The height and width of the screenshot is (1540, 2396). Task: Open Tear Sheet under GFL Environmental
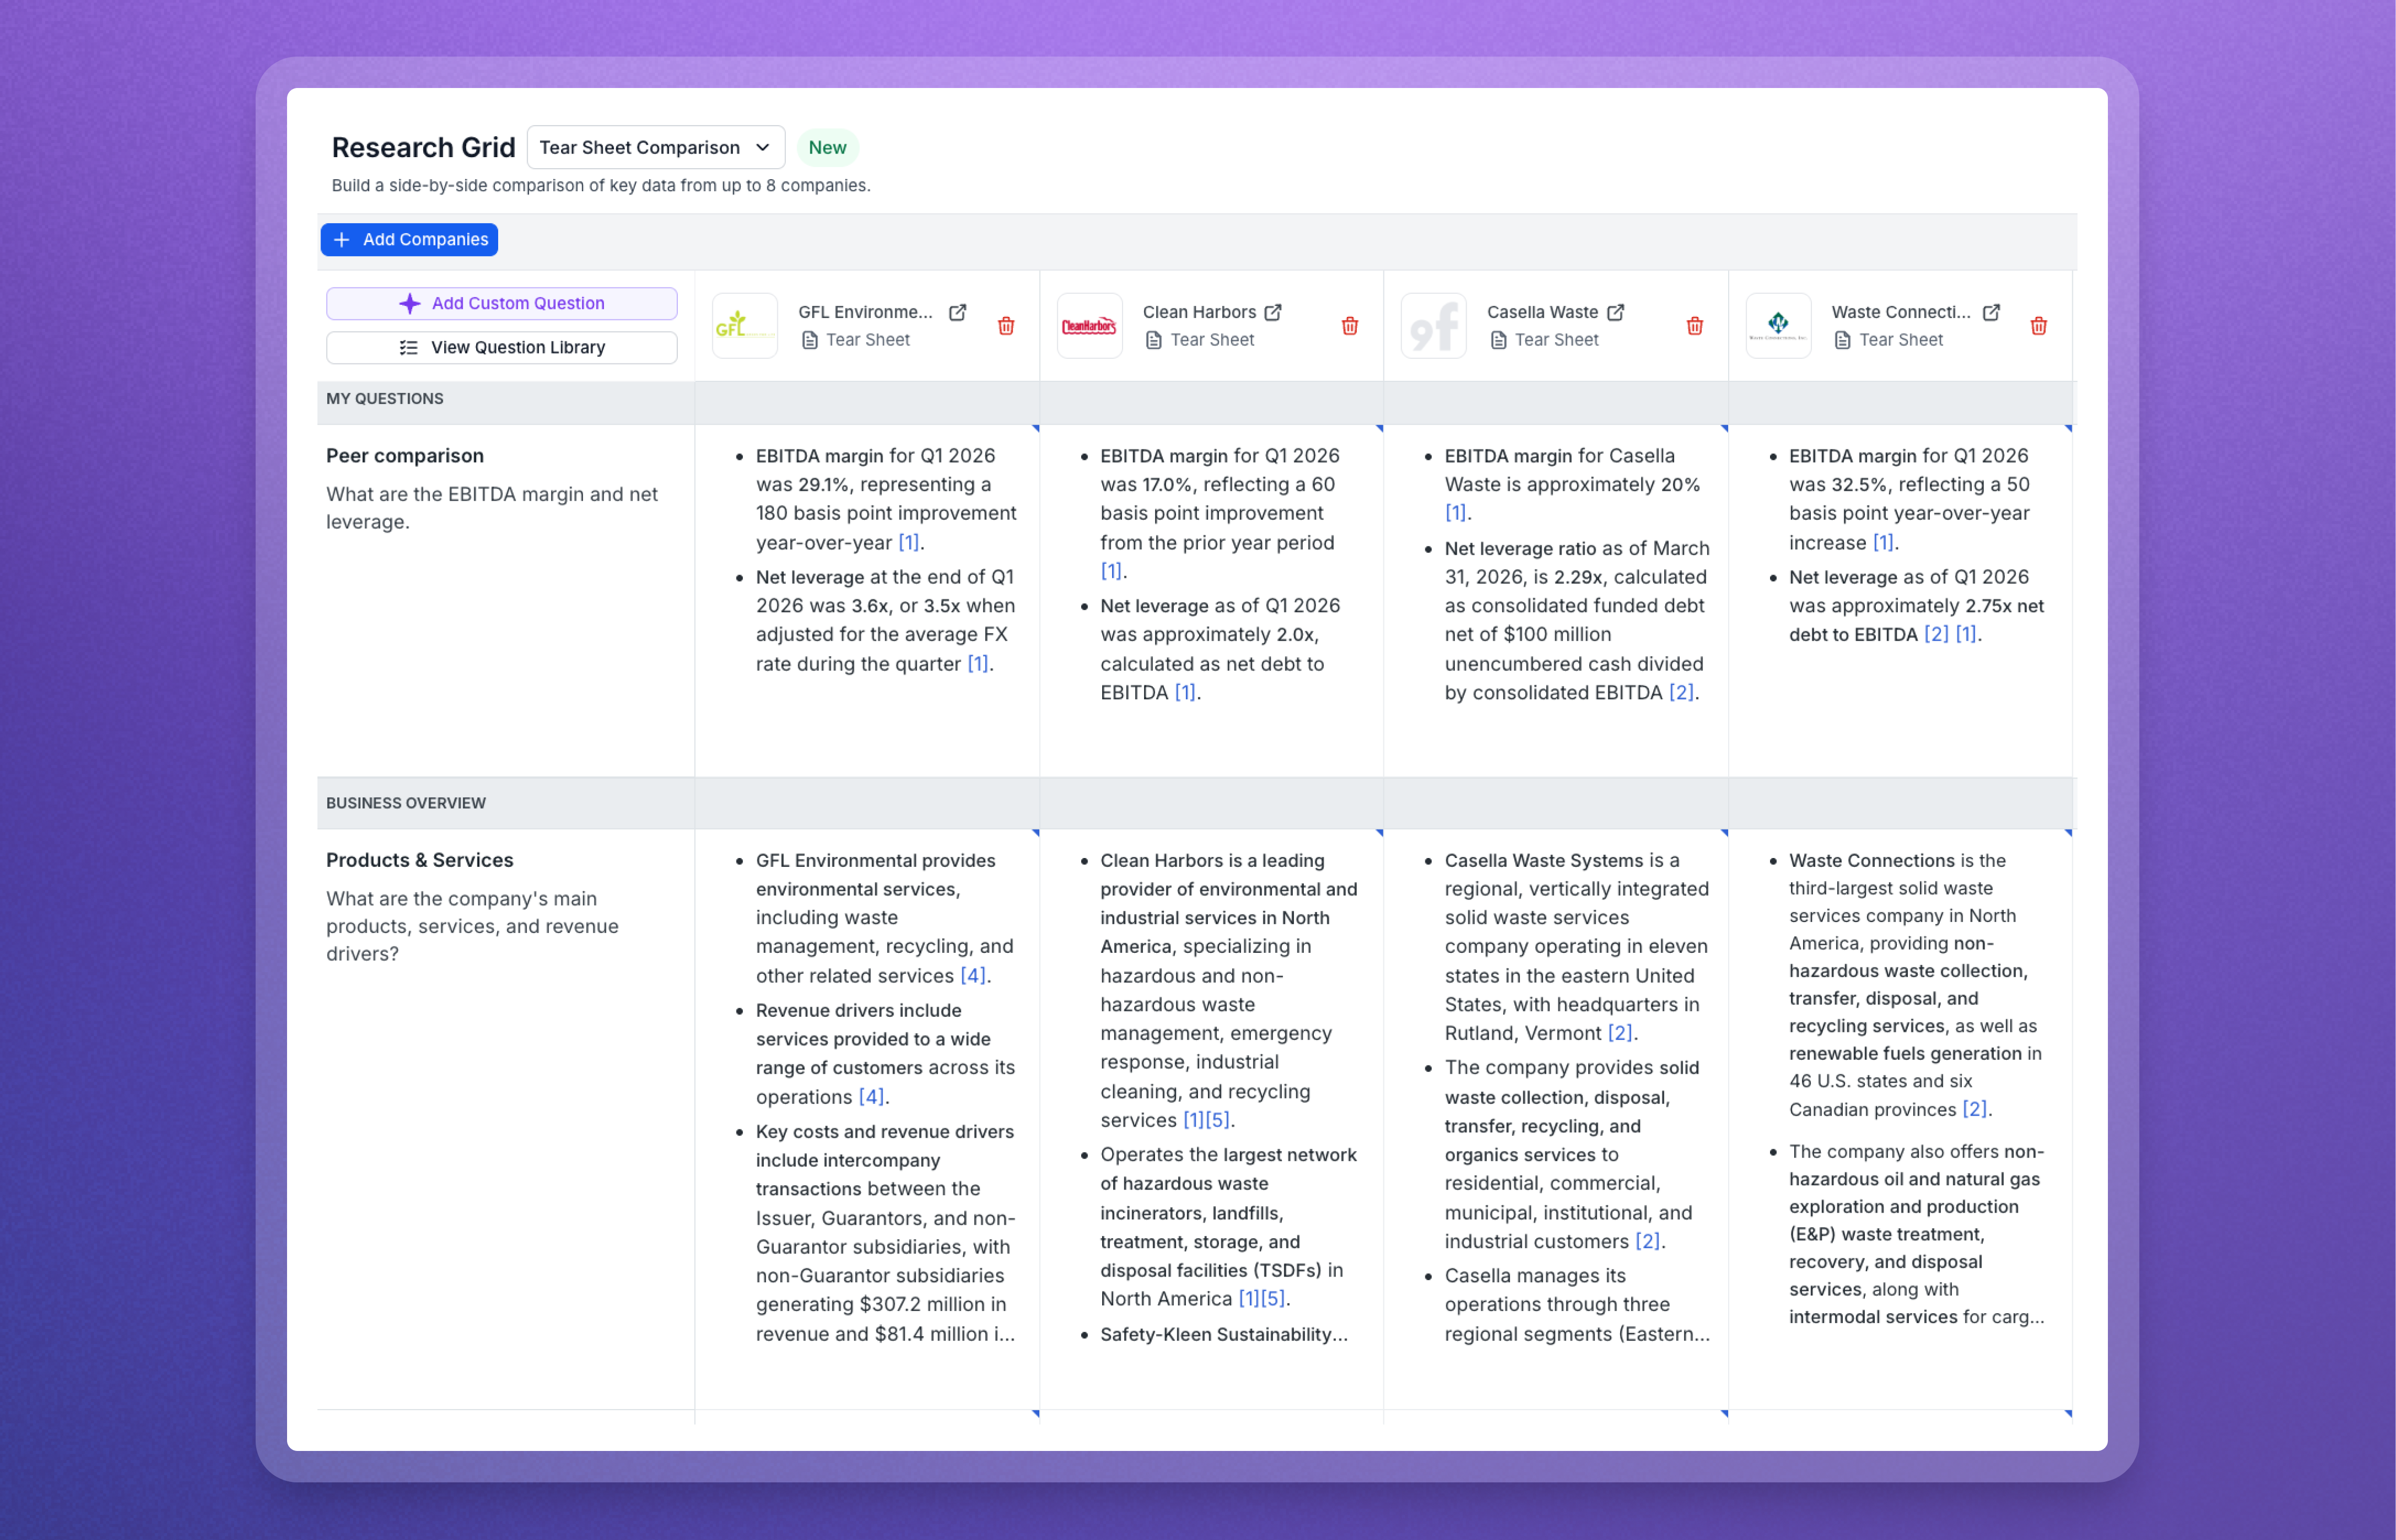(868, 340)
